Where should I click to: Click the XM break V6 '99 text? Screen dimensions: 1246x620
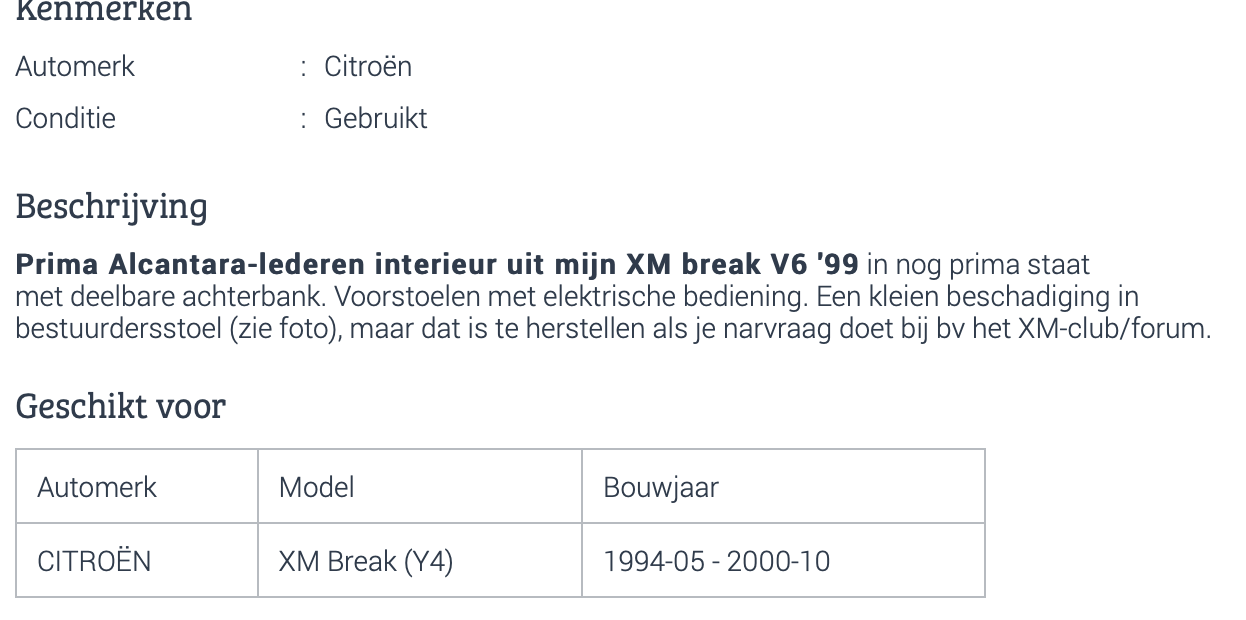tap(742, 265)
